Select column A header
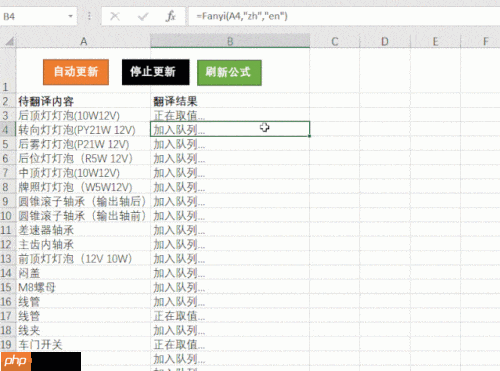 point(83,42)
